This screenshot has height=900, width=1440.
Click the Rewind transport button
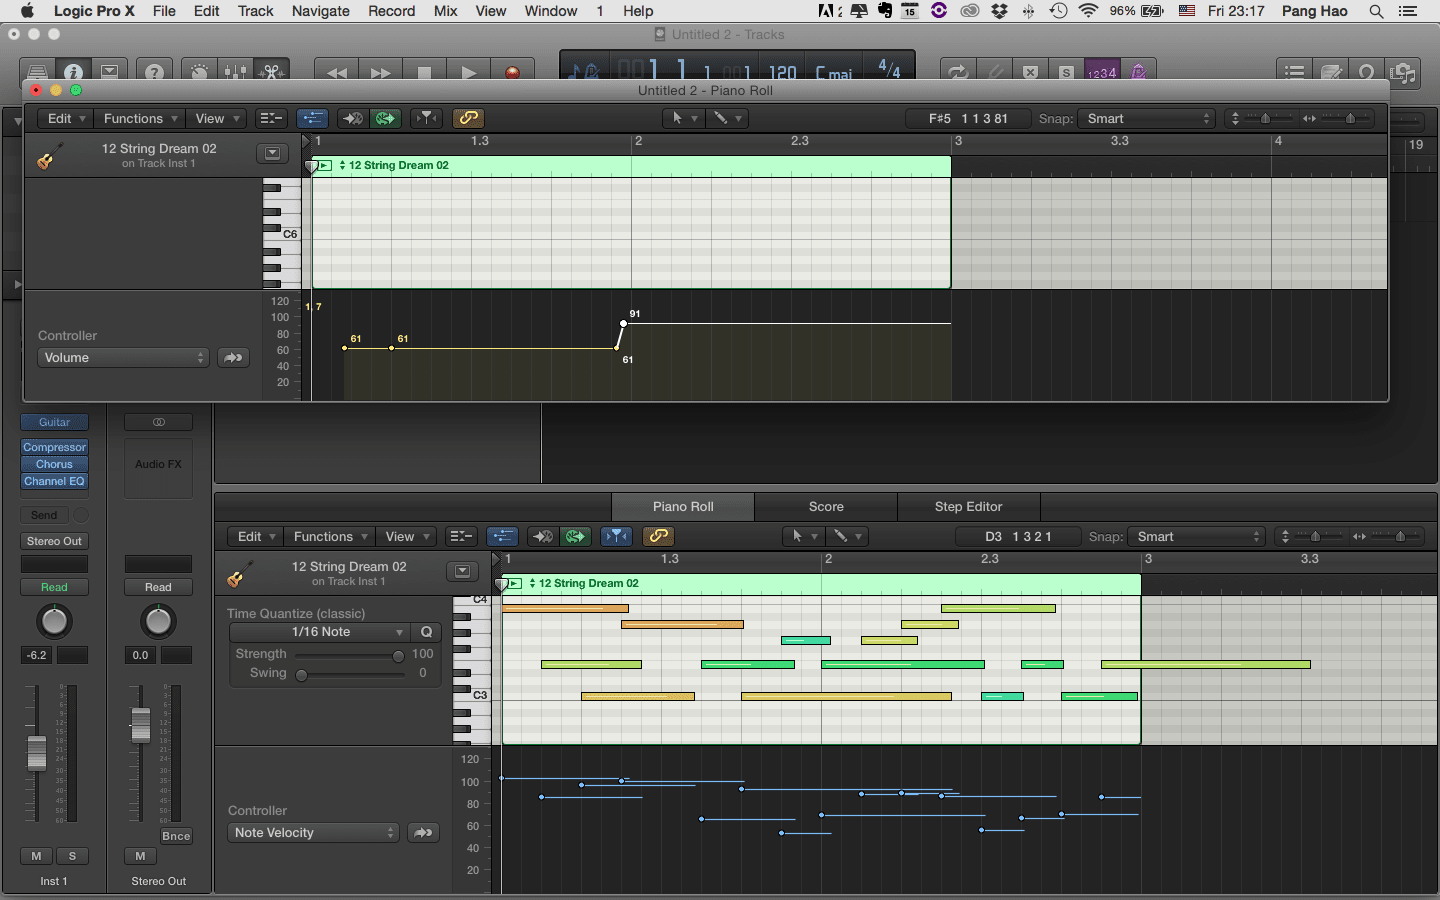[x=337, y=72]
